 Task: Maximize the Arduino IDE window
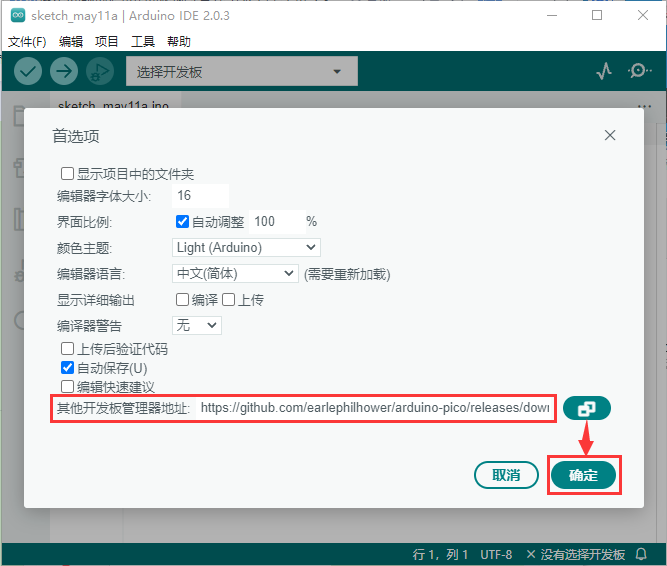[597, 16]
